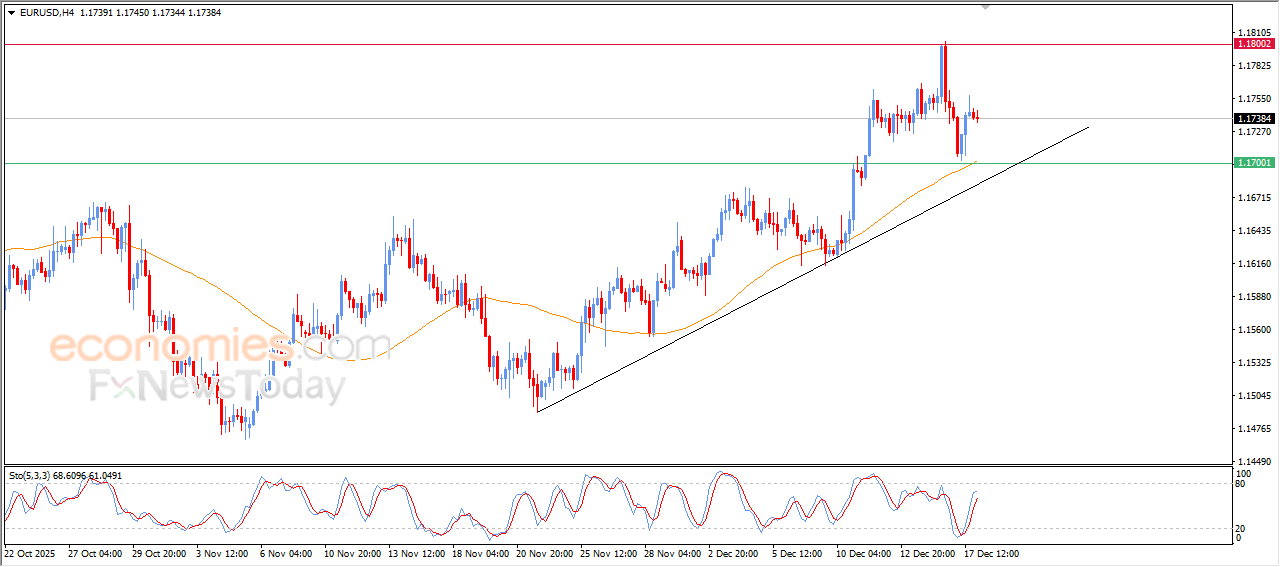Screen dimensions: 1280x567
Task: Select the green 1.17001 price label
Action: [1254, 163]
